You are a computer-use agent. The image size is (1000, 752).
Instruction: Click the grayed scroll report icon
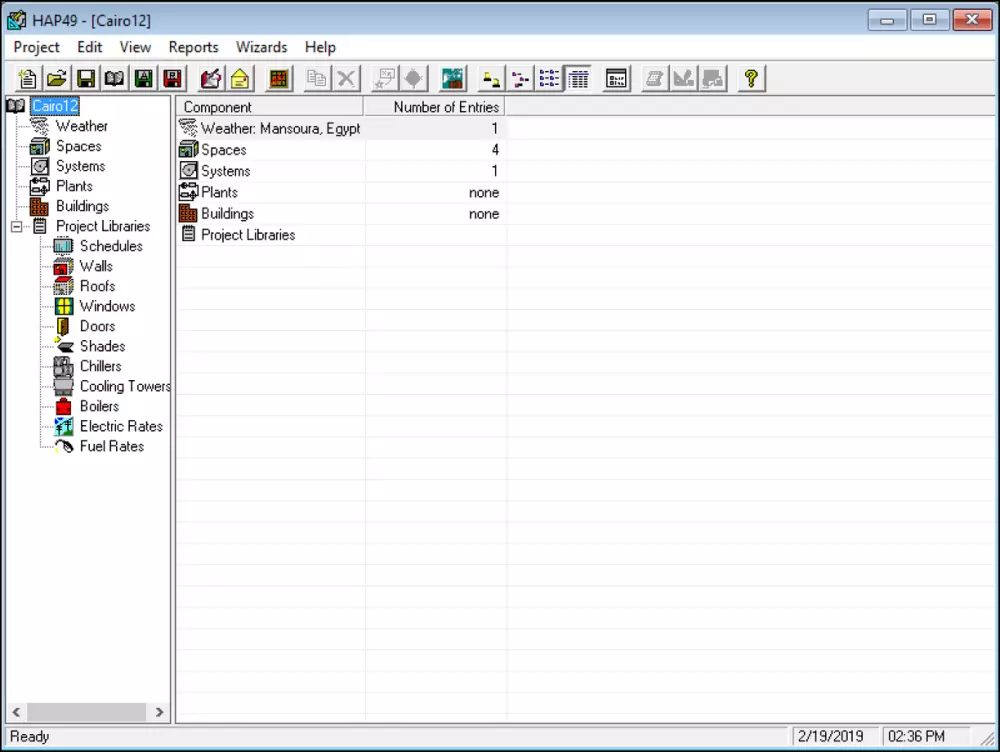point(654,78)
